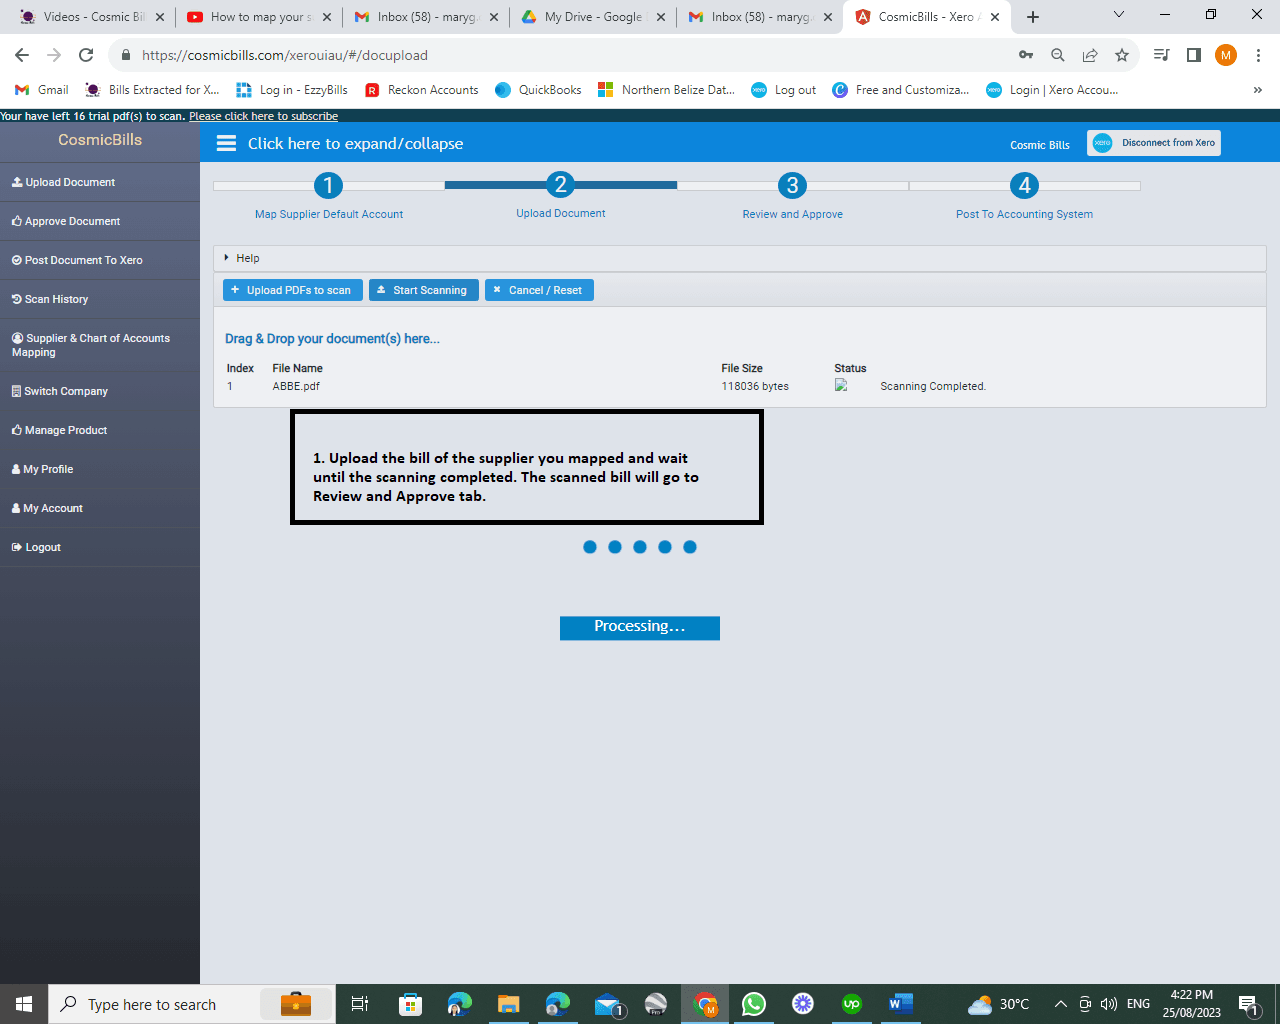
Task: Open a new browser tab
Action: coord(1033,17)
